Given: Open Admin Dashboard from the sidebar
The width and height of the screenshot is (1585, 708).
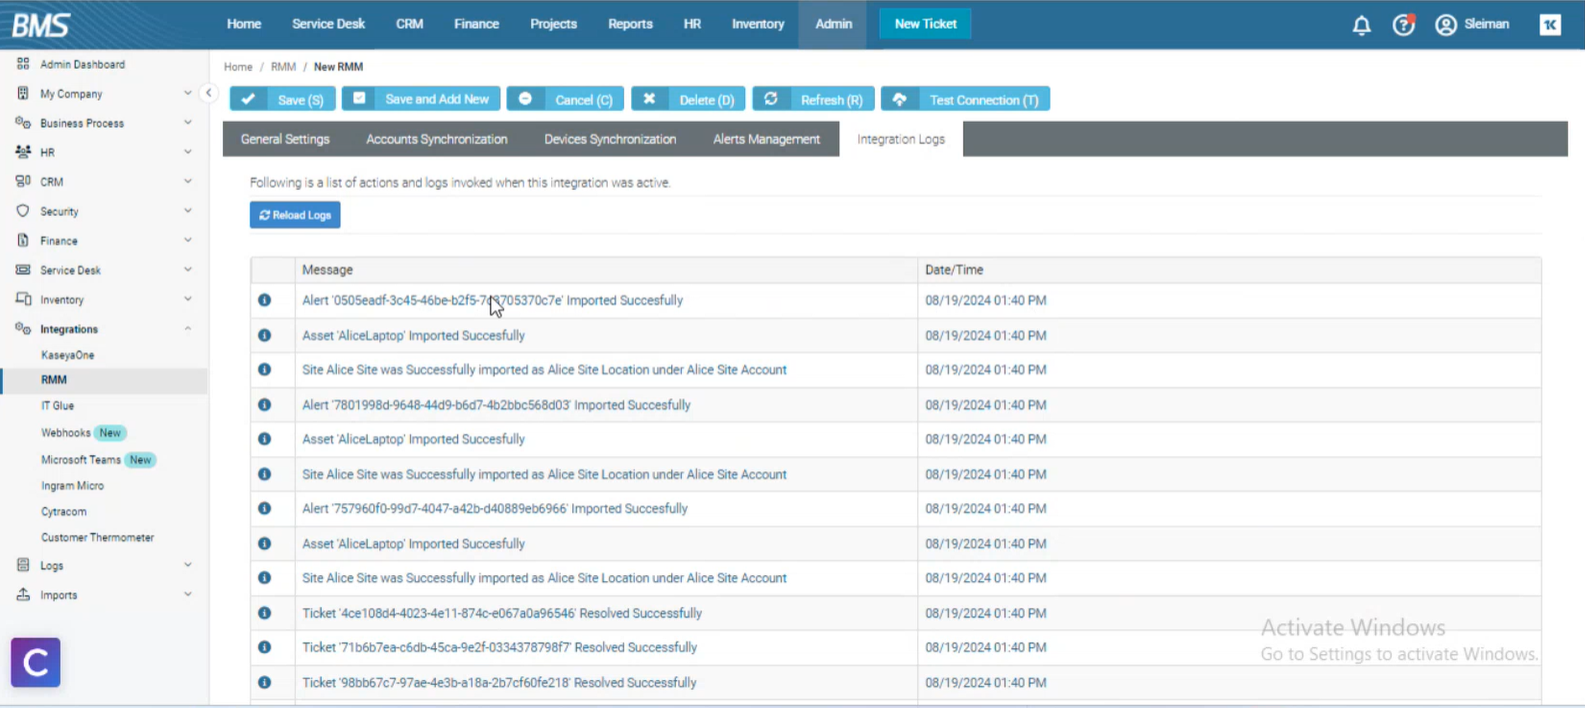Looking at the screenshot, I should (x=82, y=64).
